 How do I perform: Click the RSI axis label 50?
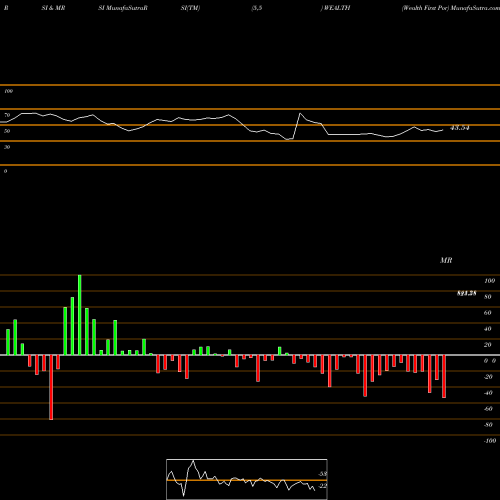[x=7, y=131]
